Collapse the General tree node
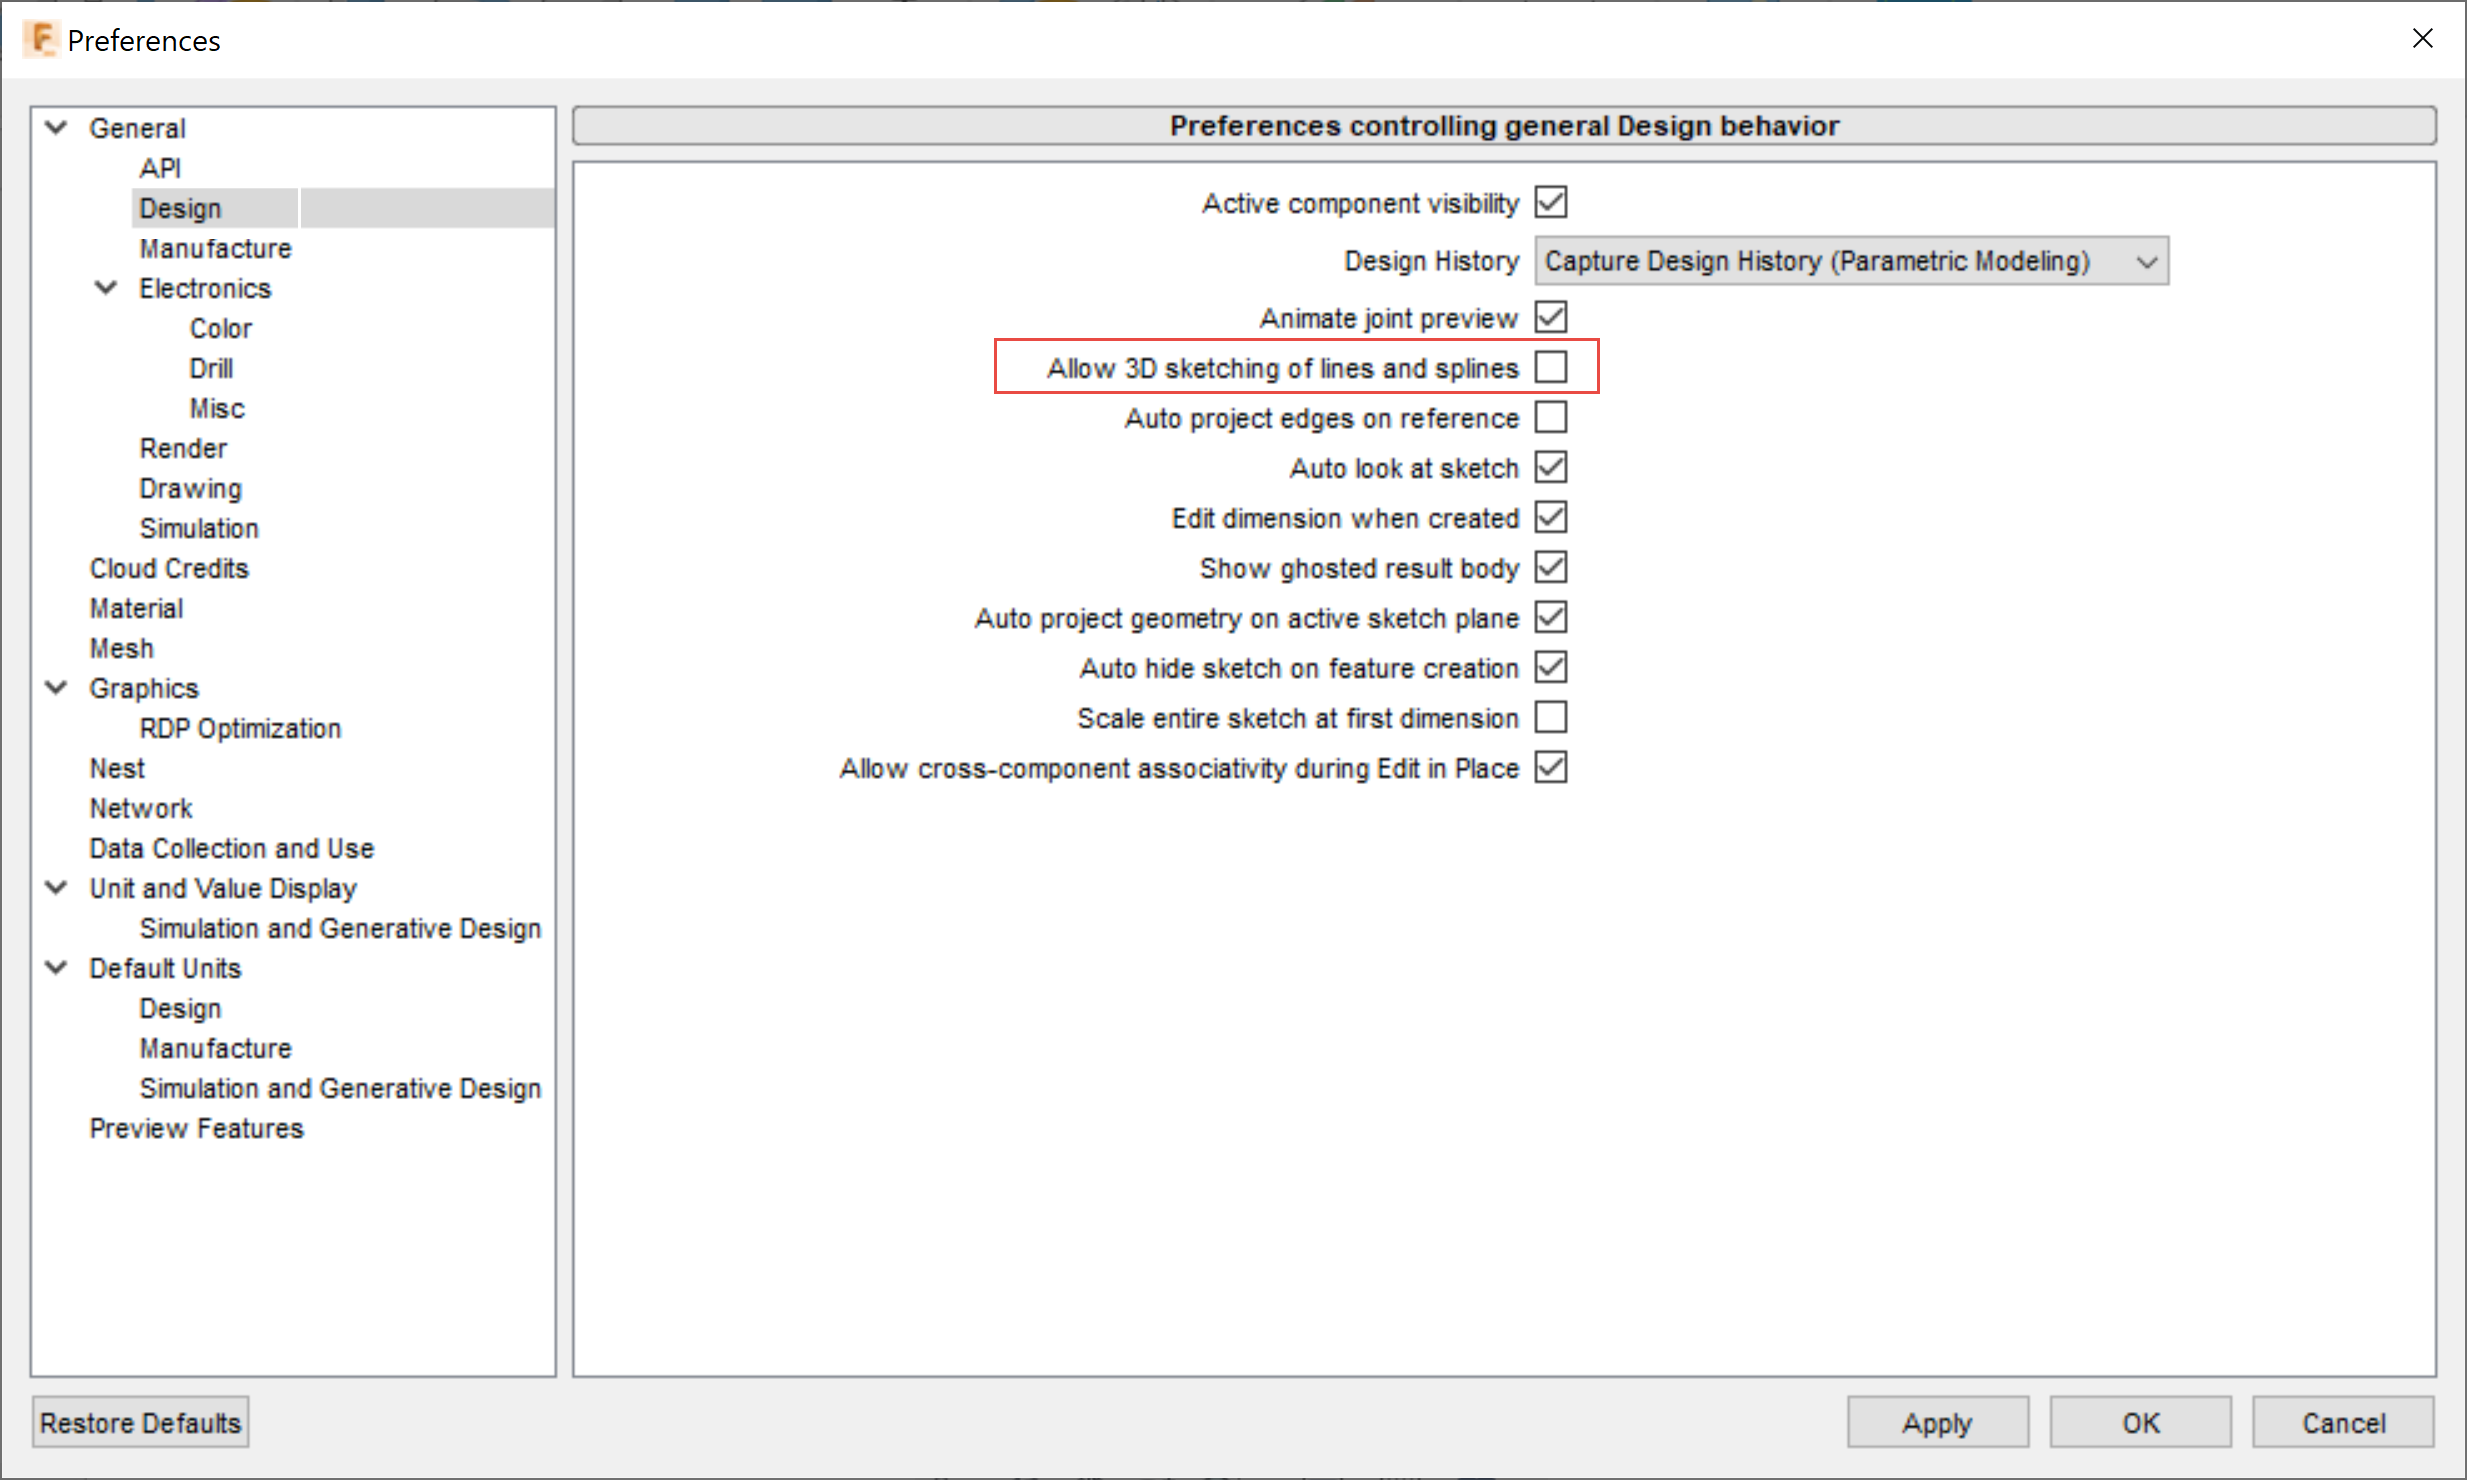The image size is (2467, 1480). (x=57, y=128)
